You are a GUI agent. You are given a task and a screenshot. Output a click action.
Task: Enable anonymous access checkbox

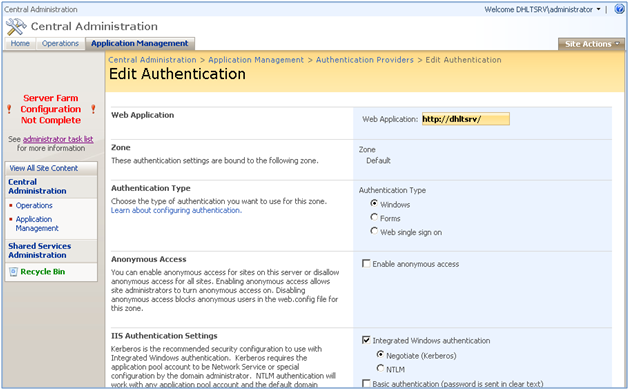pos(366,263)
